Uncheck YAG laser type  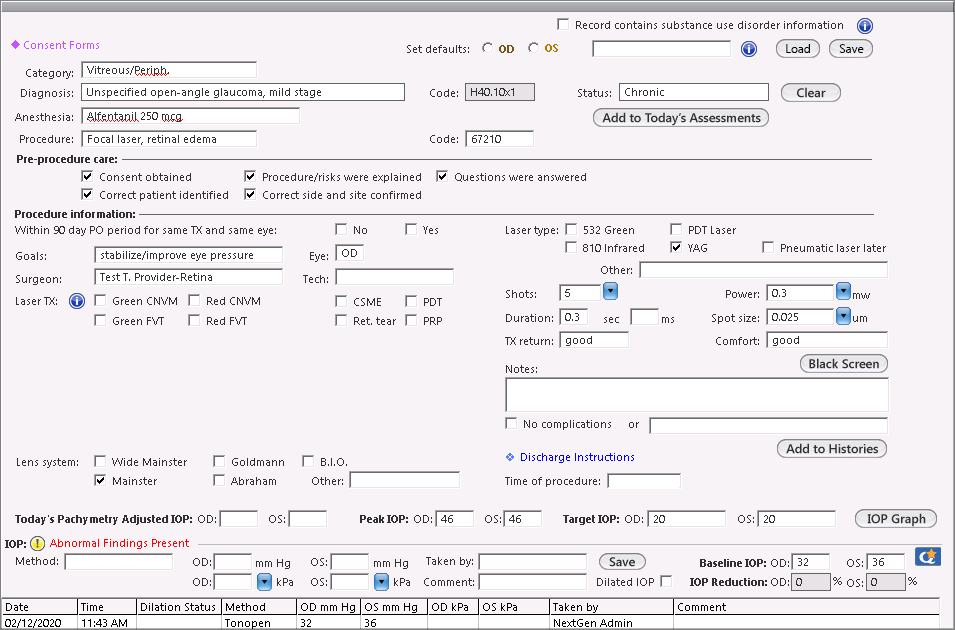pyautogui.click(x=676, y=247)
